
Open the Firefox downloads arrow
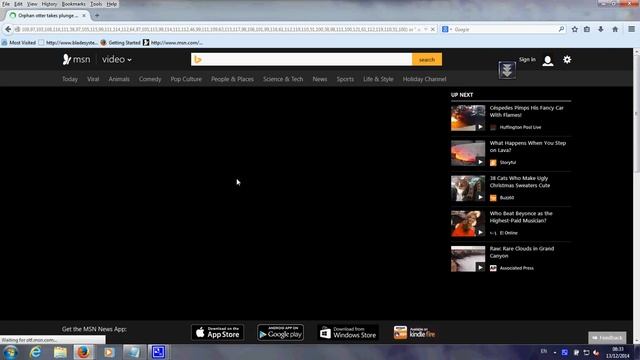(600, 29)
